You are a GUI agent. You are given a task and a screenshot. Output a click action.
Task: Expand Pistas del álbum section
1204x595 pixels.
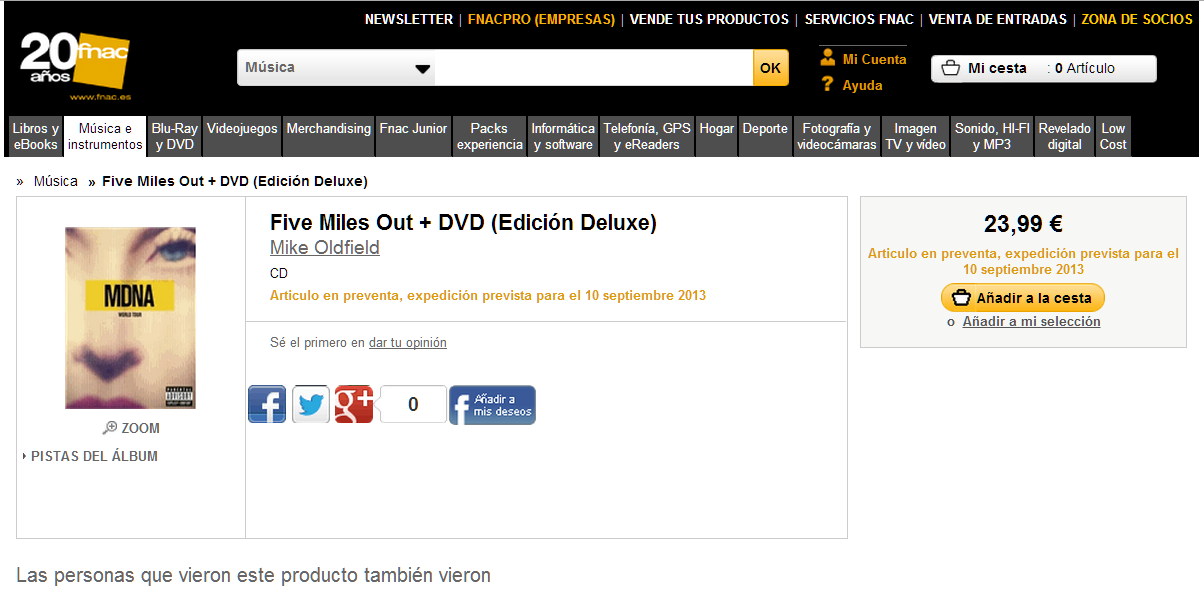point(90,456)
